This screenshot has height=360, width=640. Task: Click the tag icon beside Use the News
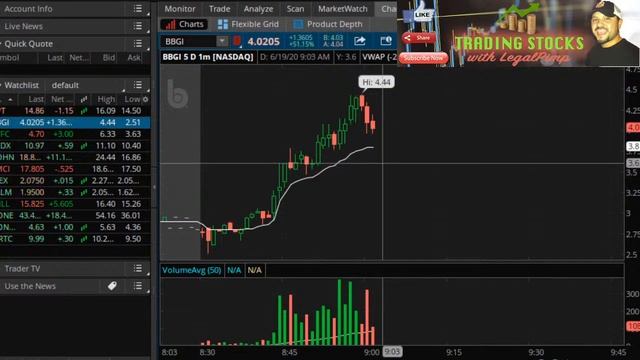coord(112,286)
